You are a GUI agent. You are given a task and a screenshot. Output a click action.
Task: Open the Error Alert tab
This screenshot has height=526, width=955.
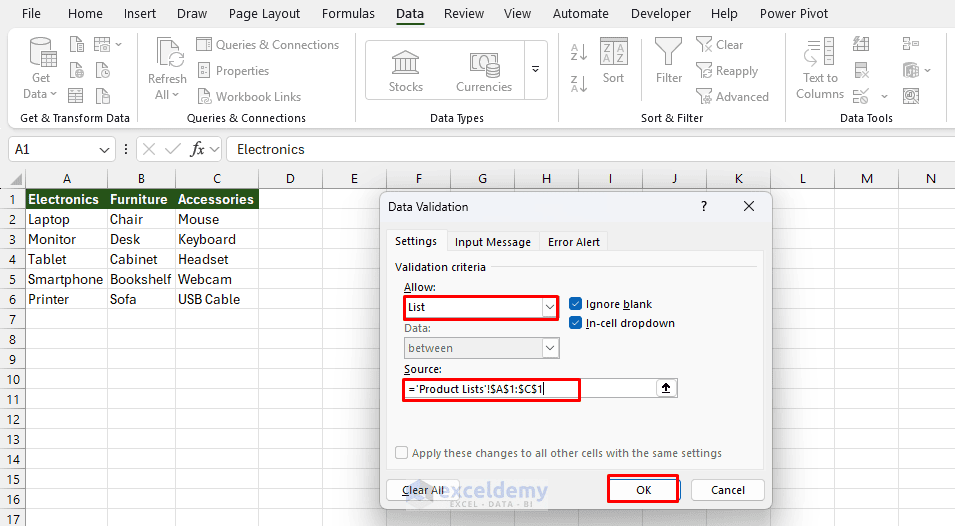tap(574, 242)
